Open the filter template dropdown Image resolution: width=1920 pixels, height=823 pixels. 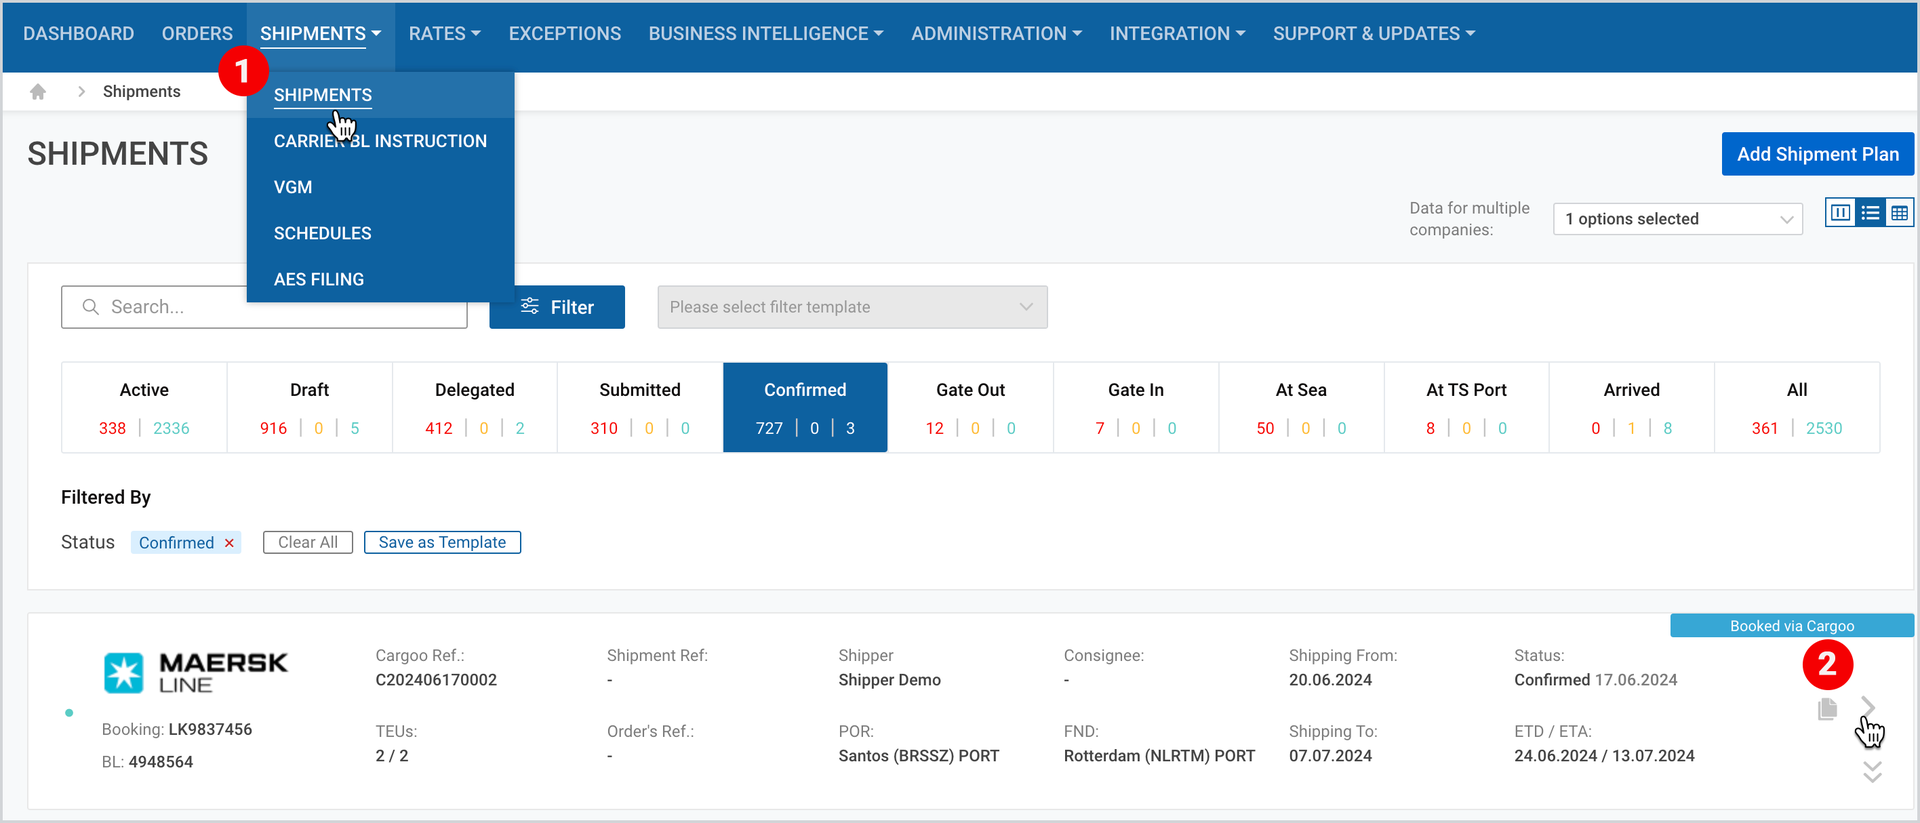point(852,307)
